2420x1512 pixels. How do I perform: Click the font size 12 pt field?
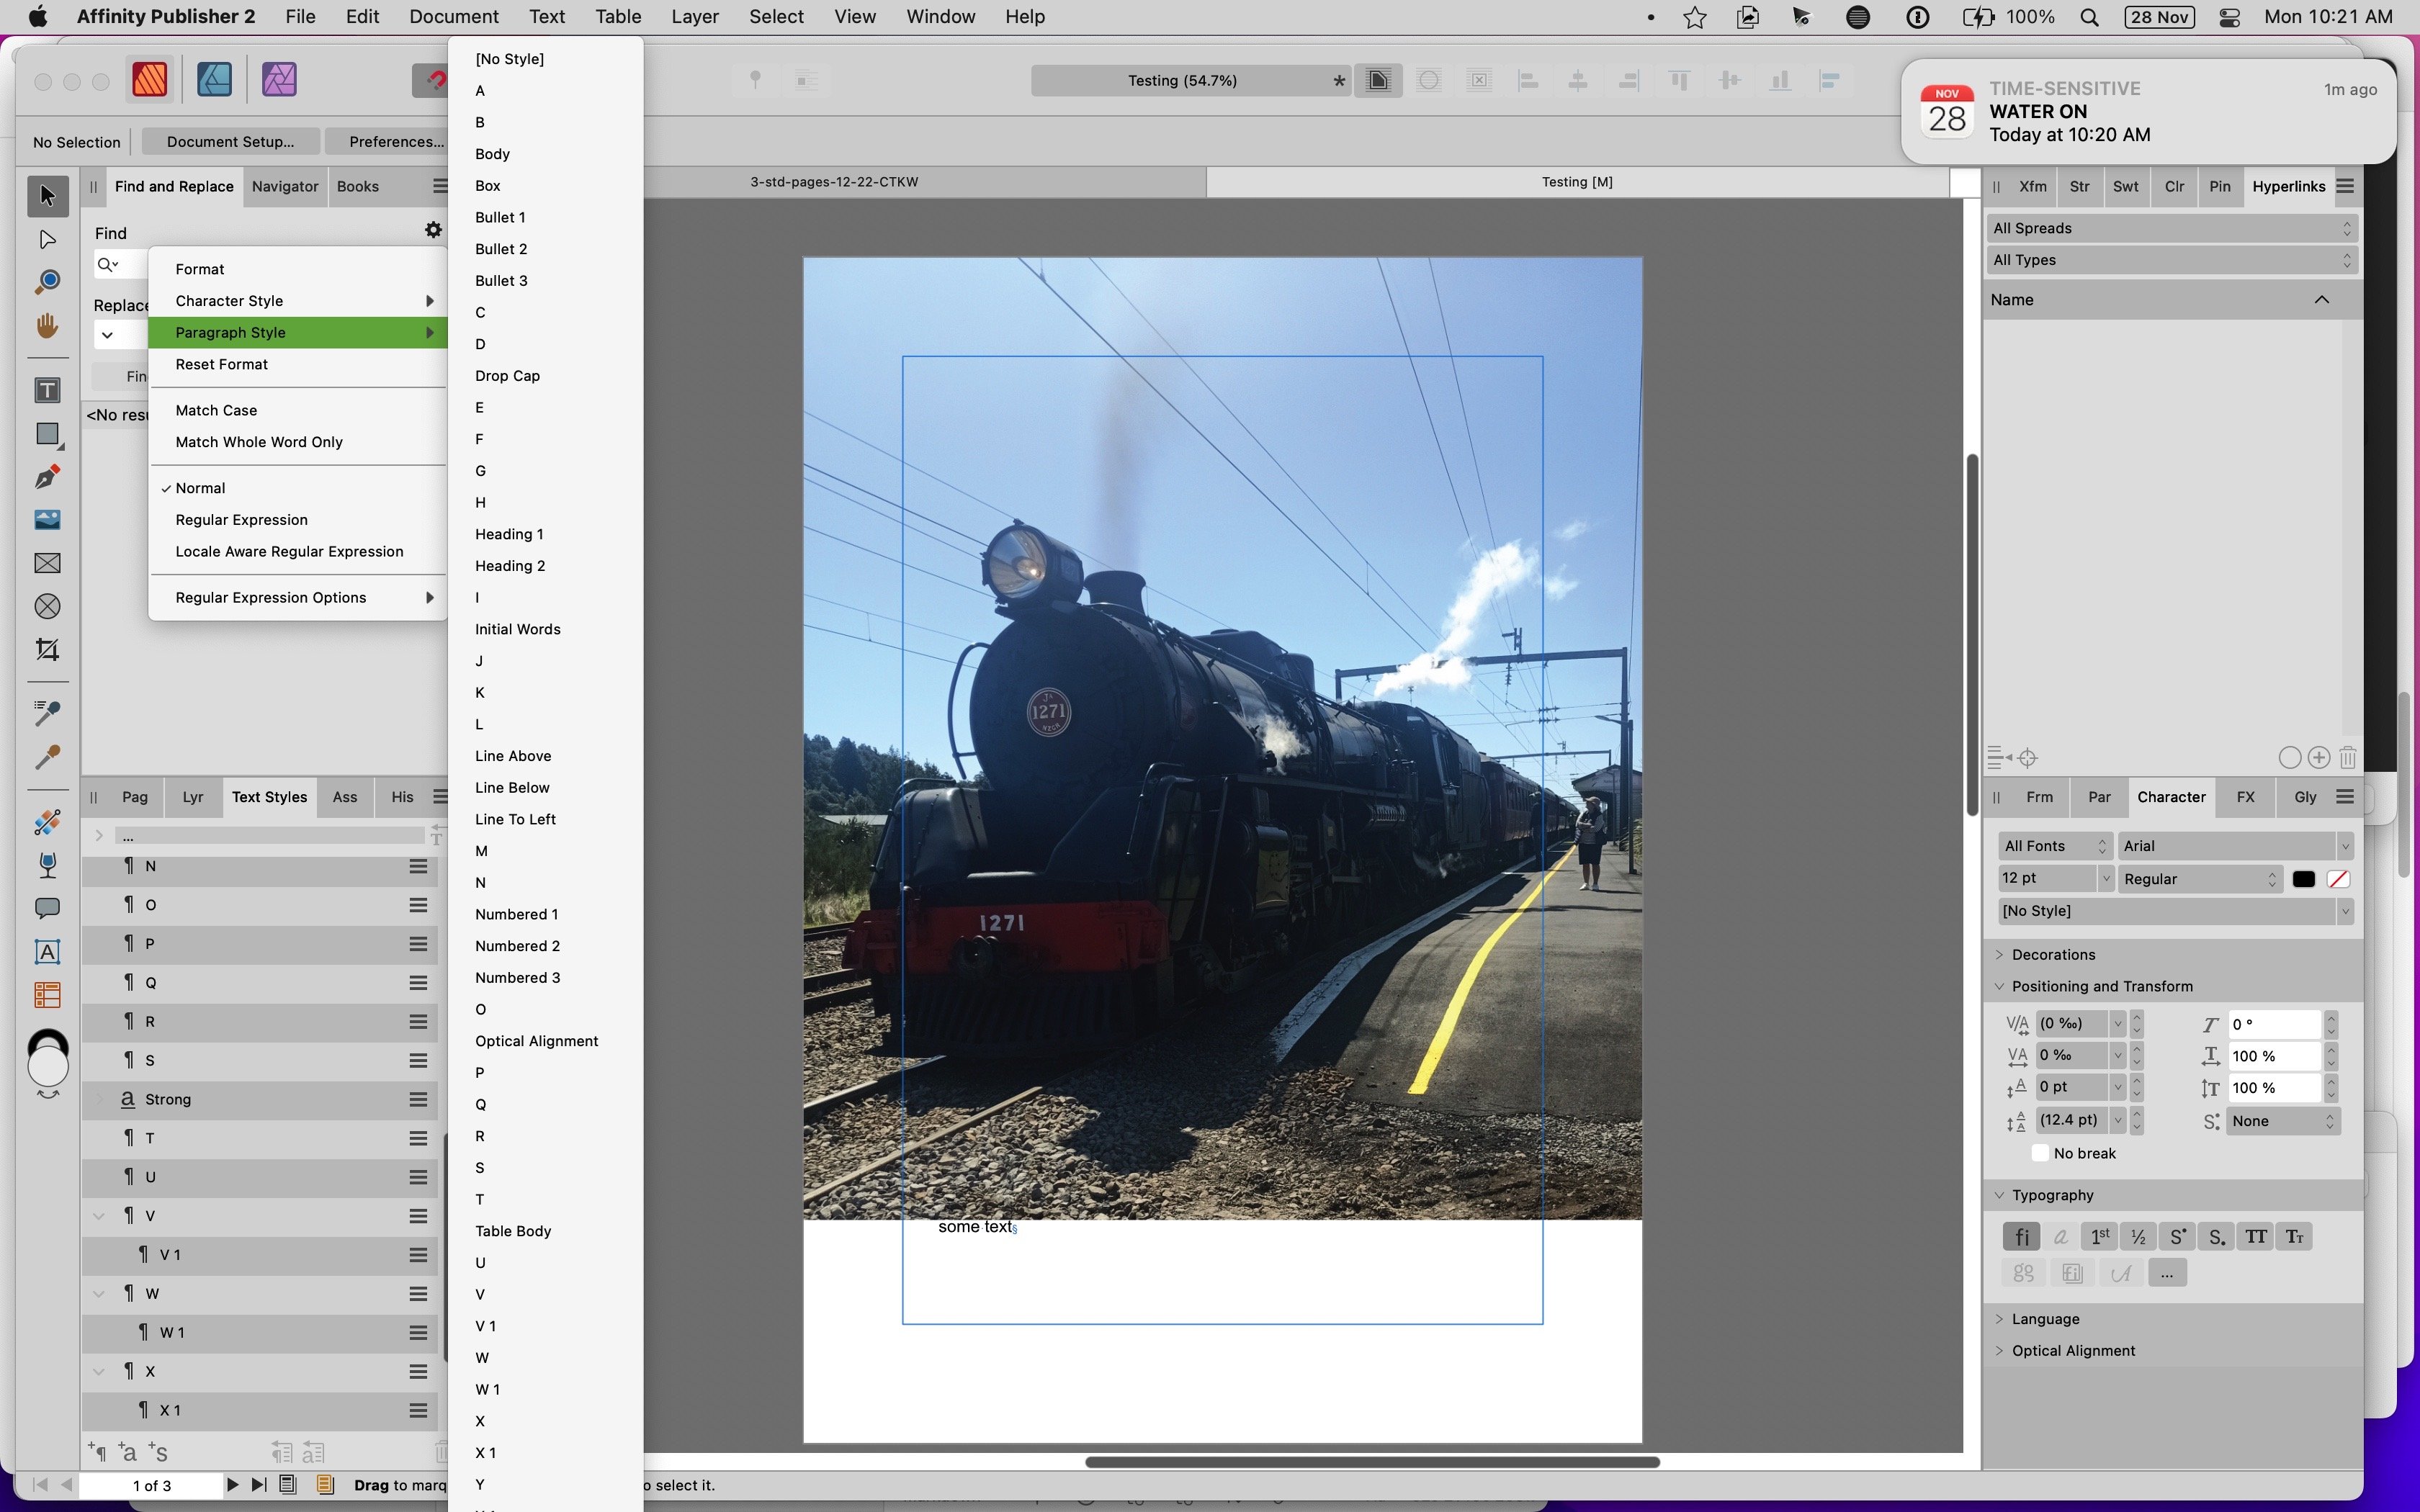[x=2045, y=878]
